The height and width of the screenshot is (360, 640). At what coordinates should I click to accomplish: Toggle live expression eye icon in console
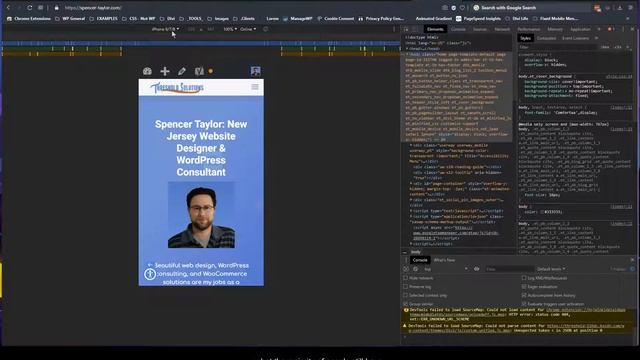coord(476,269)
